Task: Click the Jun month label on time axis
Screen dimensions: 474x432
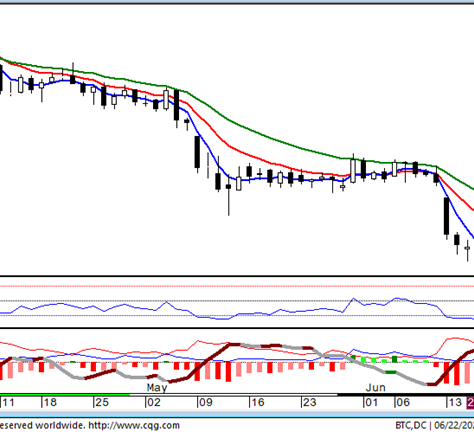Action: coord(376,388)
